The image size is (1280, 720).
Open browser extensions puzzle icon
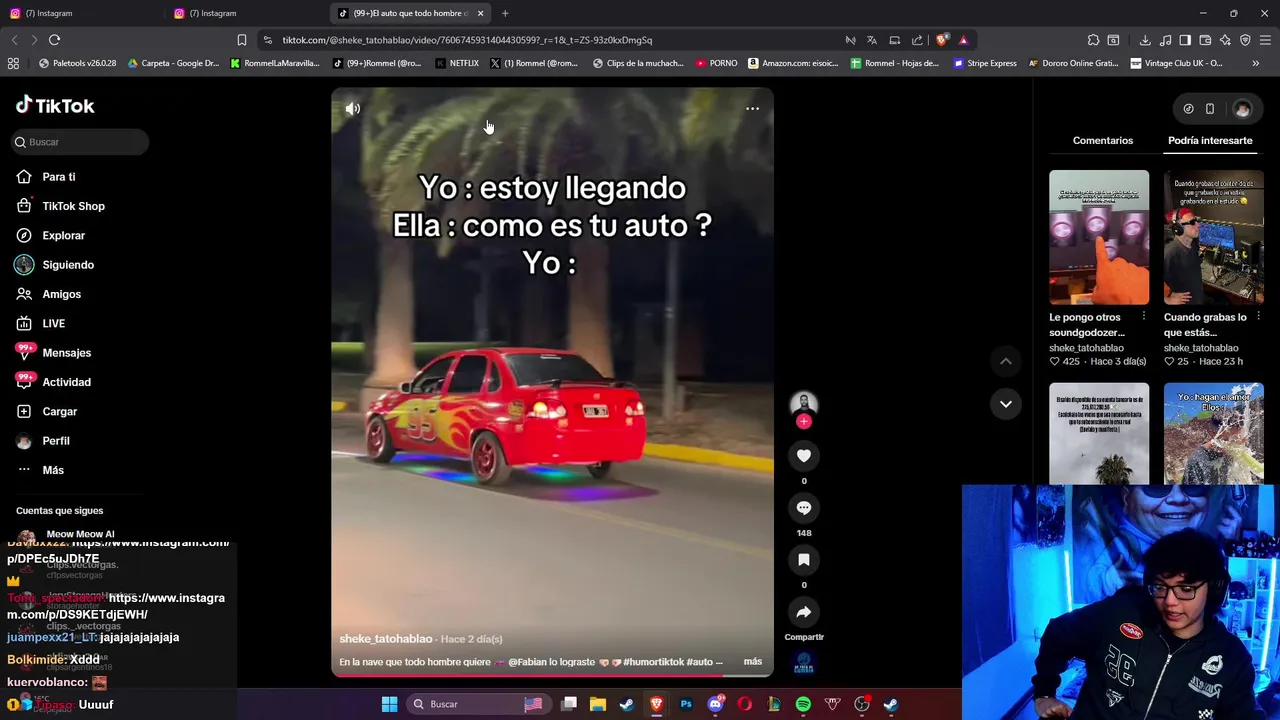1093,40
